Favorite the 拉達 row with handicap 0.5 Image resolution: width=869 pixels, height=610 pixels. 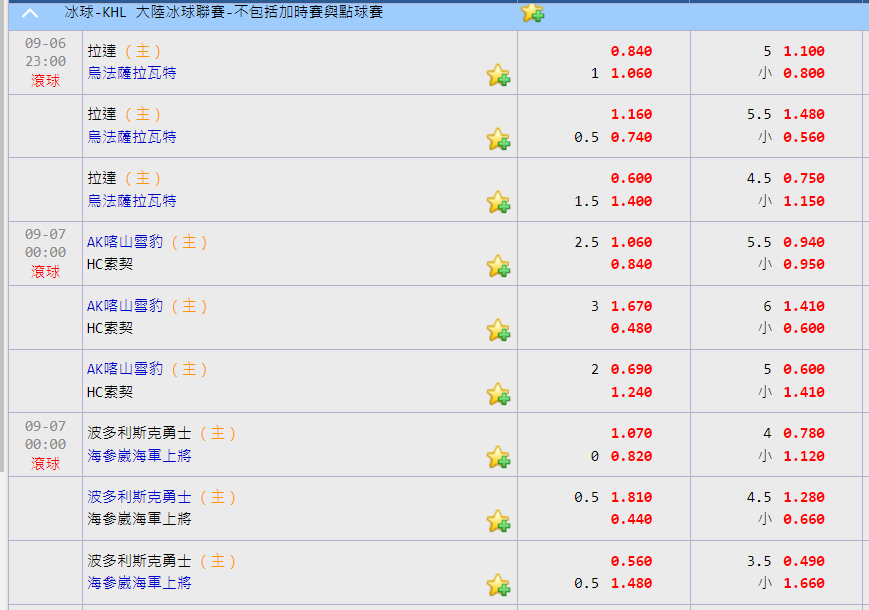click(x=498, y=139)
